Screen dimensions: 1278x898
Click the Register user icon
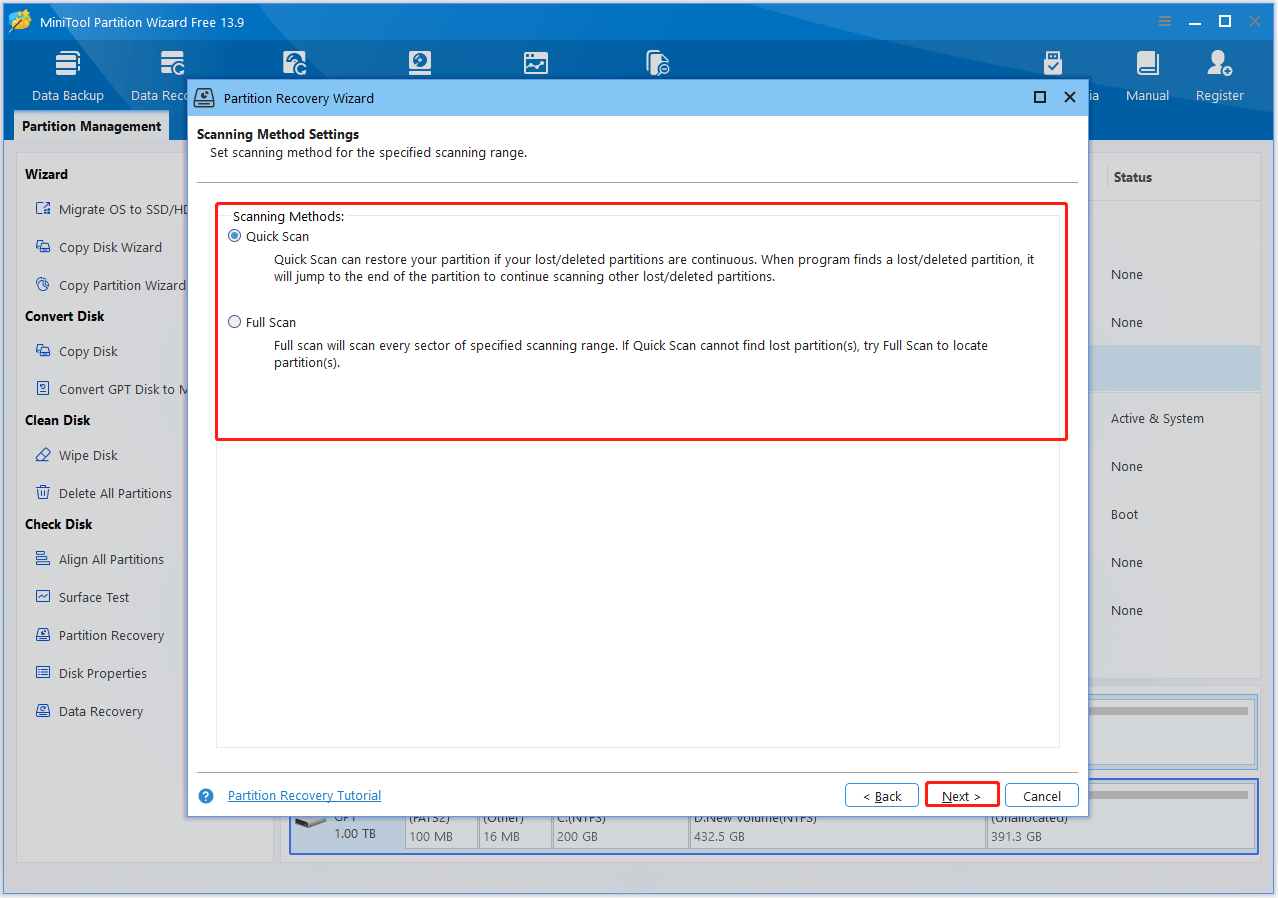[1219, 64]
